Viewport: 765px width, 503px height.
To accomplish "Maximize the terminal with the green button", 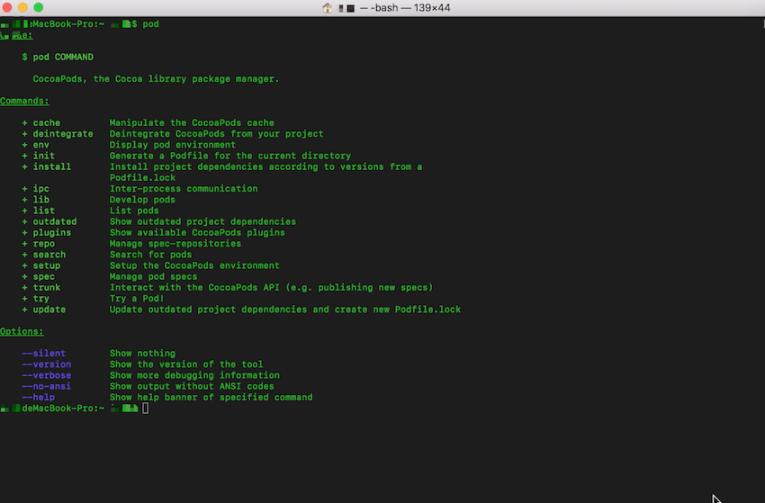I will [39, 8].
